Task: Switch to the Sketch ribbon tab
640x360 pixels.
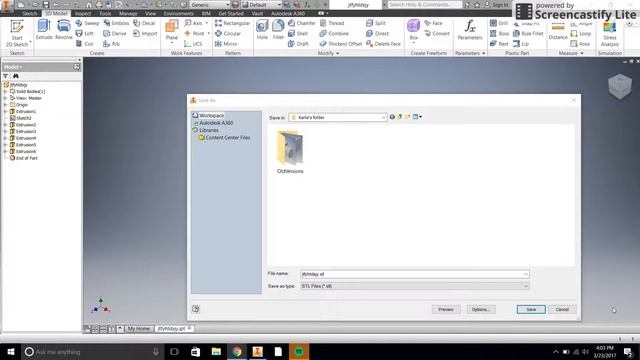Action: (x=29, y=13)
